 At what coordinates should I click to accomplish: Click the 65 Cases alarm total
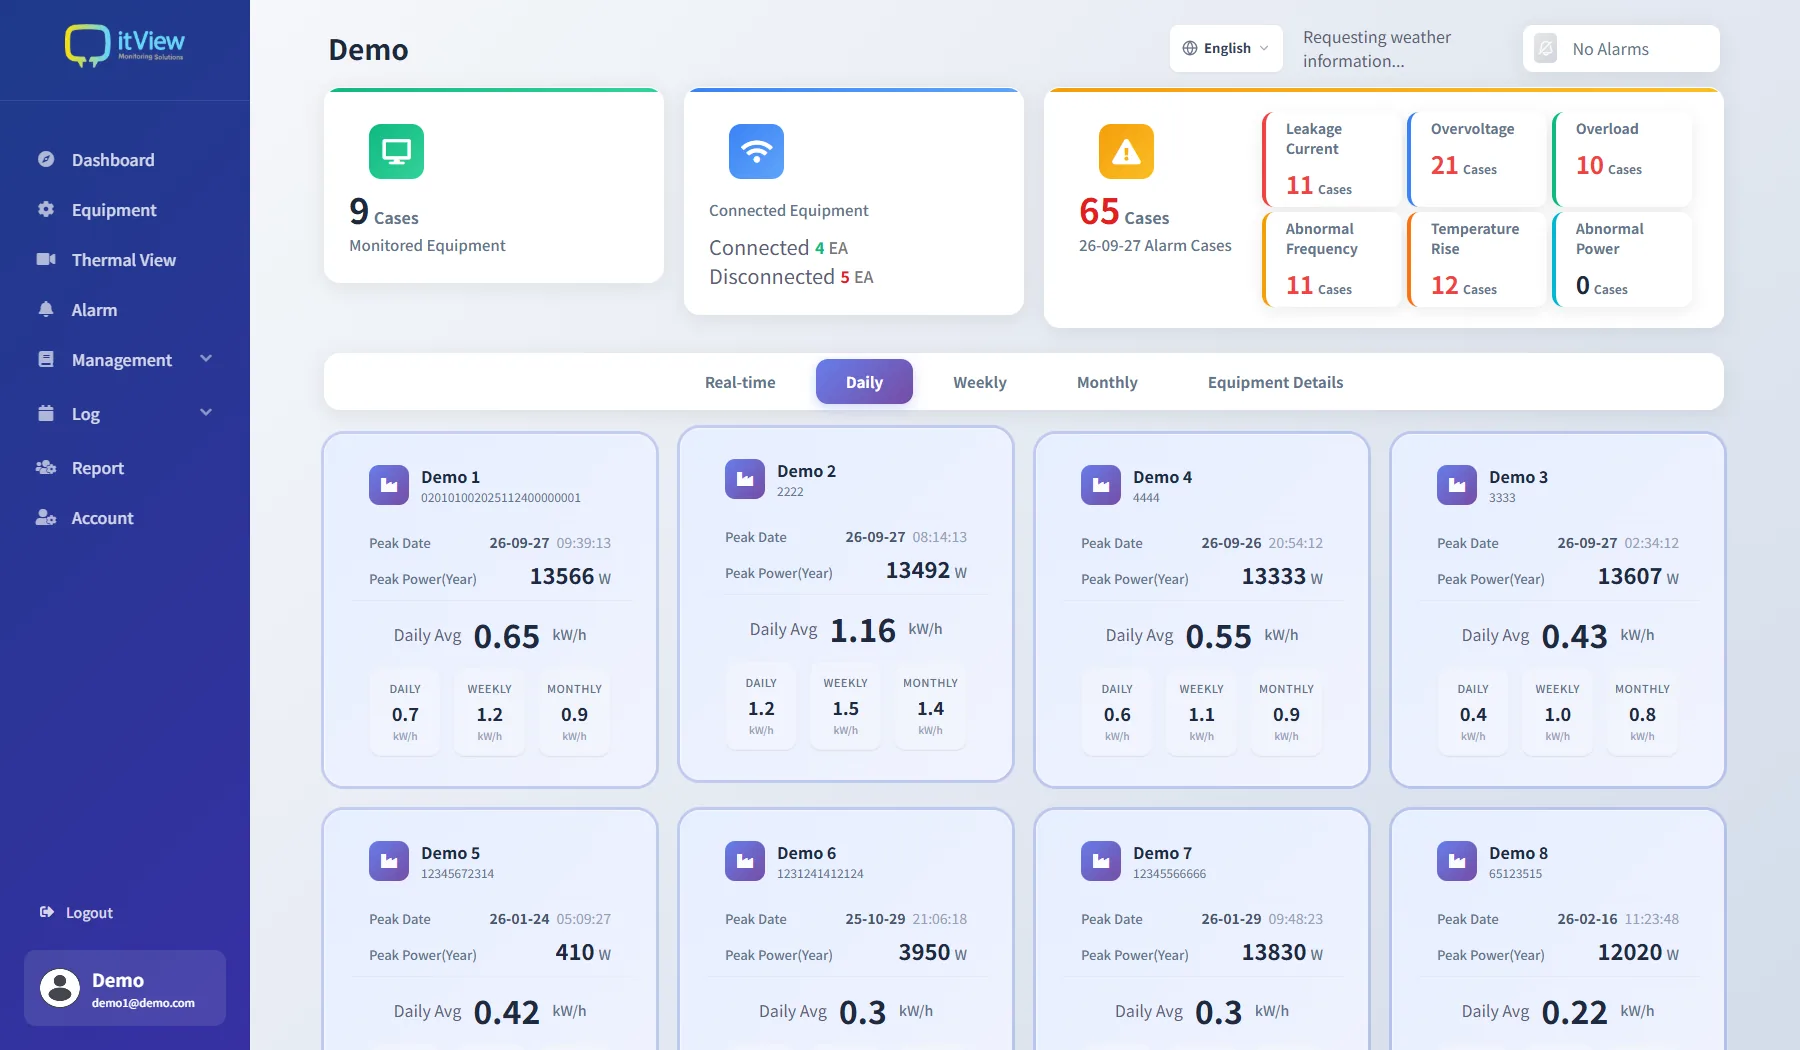[x=1124, y=212]
